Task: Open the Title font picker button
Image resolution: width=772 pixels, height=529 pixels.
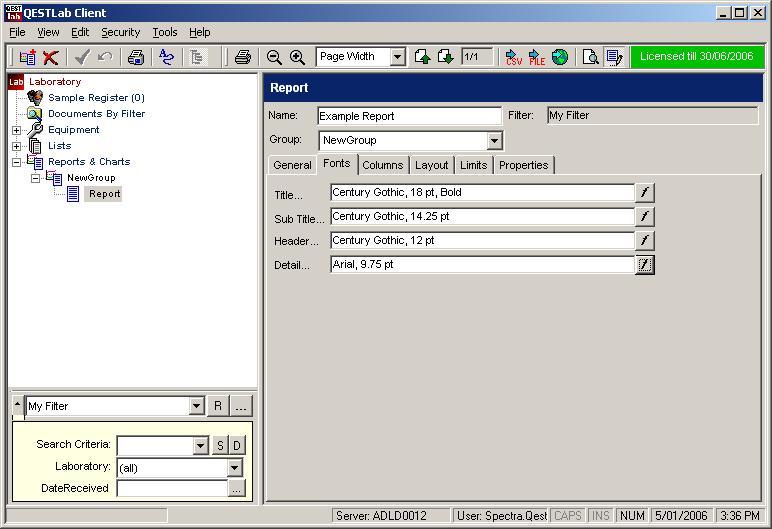Action: pyautogui.click(x=645, y=193)
